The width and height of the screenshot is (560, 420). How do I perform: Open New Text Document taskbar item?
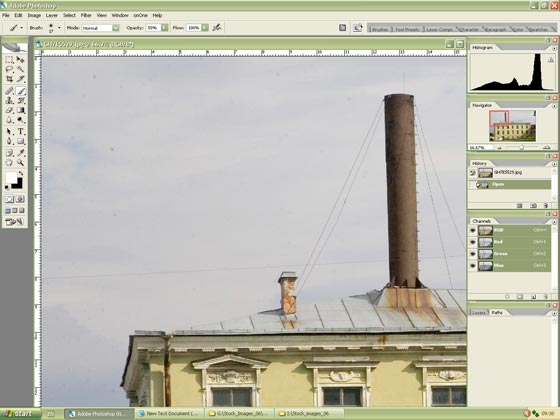coord(170,414)
